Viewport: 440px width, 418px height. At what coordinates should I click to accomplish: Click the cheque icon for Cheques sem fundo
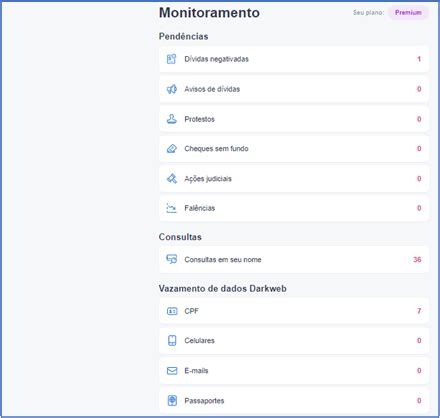point(172,148)
